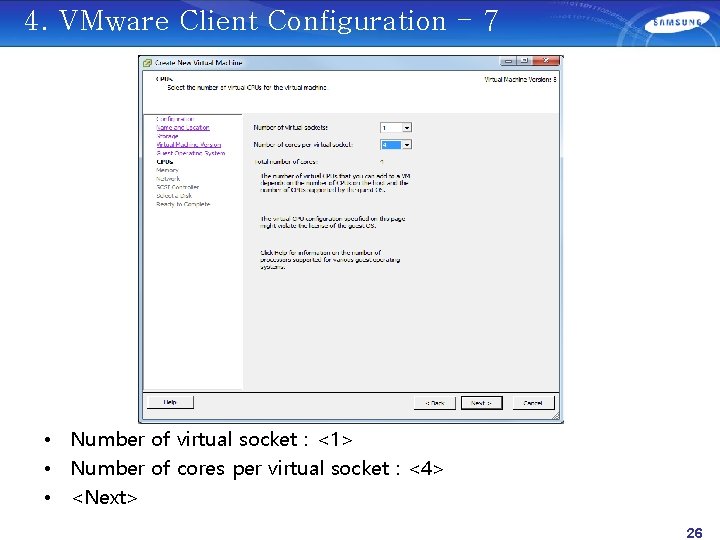
Task: Click the Create New Virtual Machine title icon
Action: click(147, 63)
